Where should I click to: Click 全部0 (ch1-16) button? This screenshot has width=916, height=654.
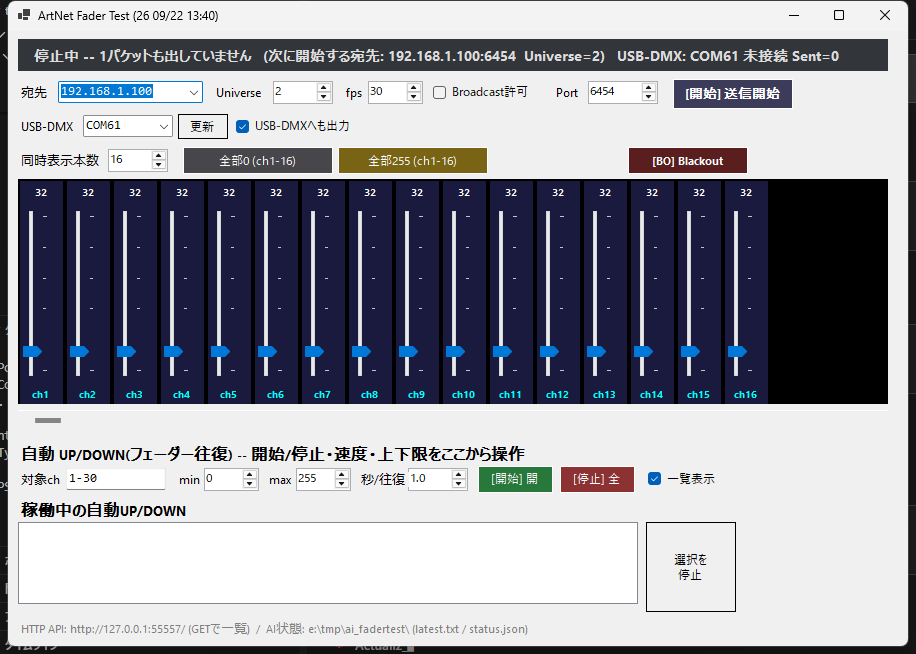258,161
